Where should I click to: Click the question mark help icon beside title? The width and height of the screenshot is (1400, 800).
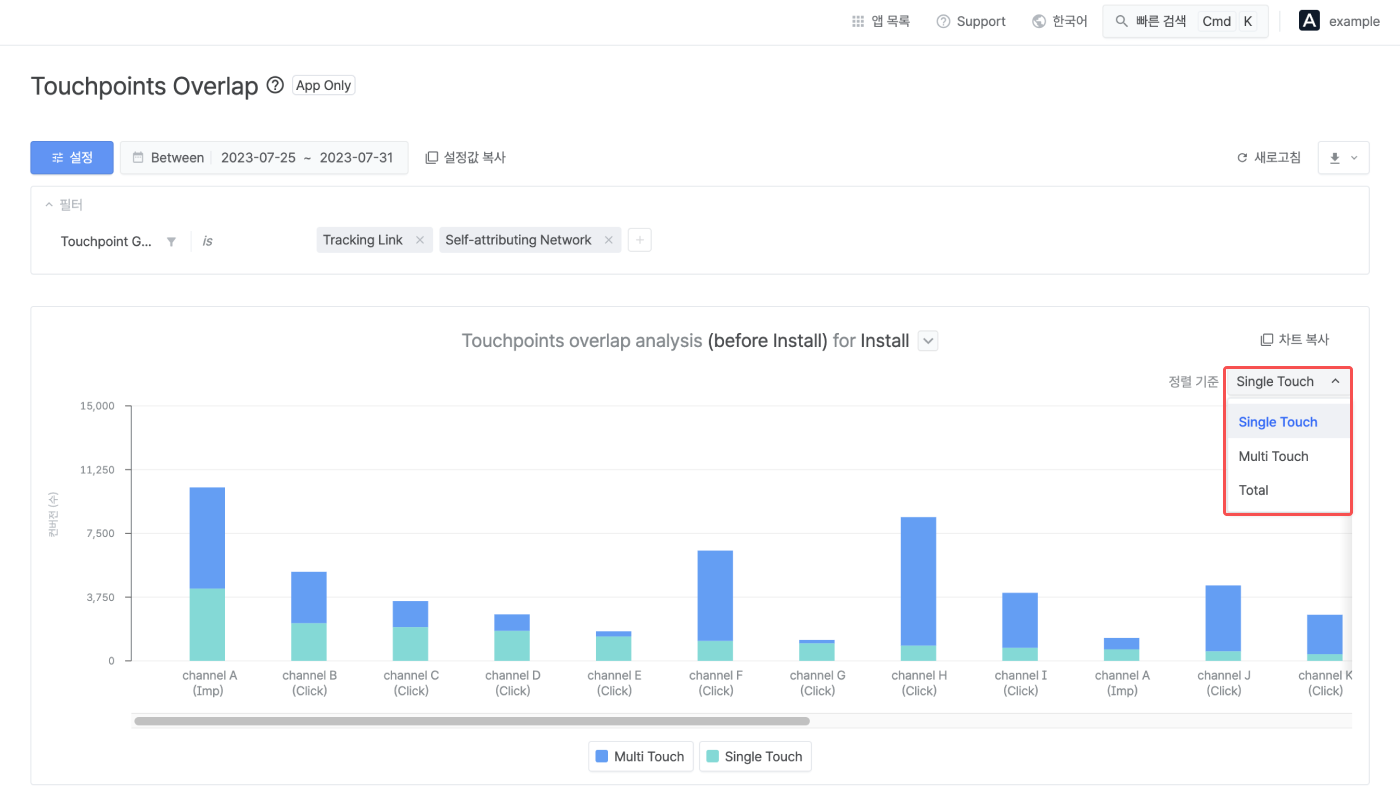point(276,86)
